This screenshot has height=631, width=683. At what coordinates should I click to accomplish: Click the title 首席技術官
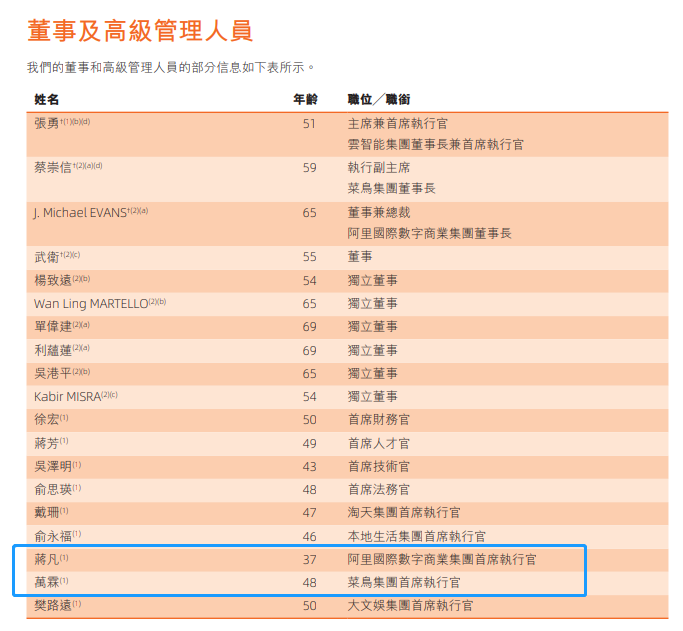(x=379, y=467)
